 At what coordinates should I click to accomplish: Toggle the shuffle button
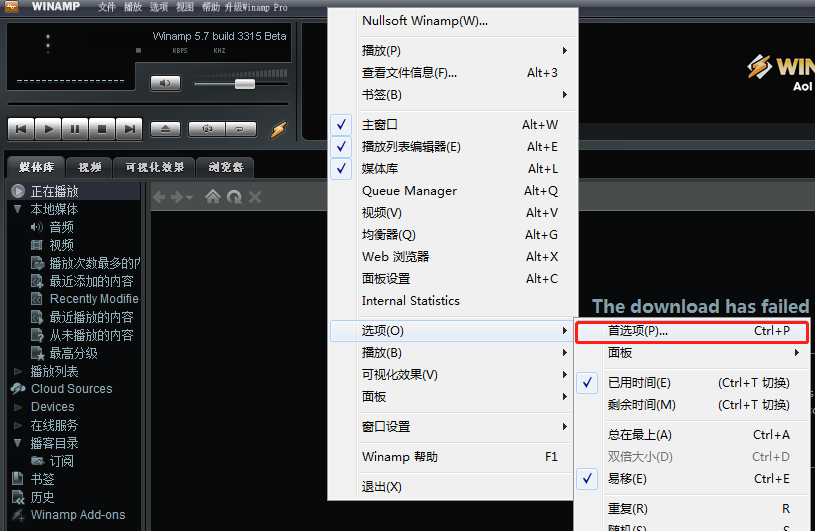[x=207, y=129]
